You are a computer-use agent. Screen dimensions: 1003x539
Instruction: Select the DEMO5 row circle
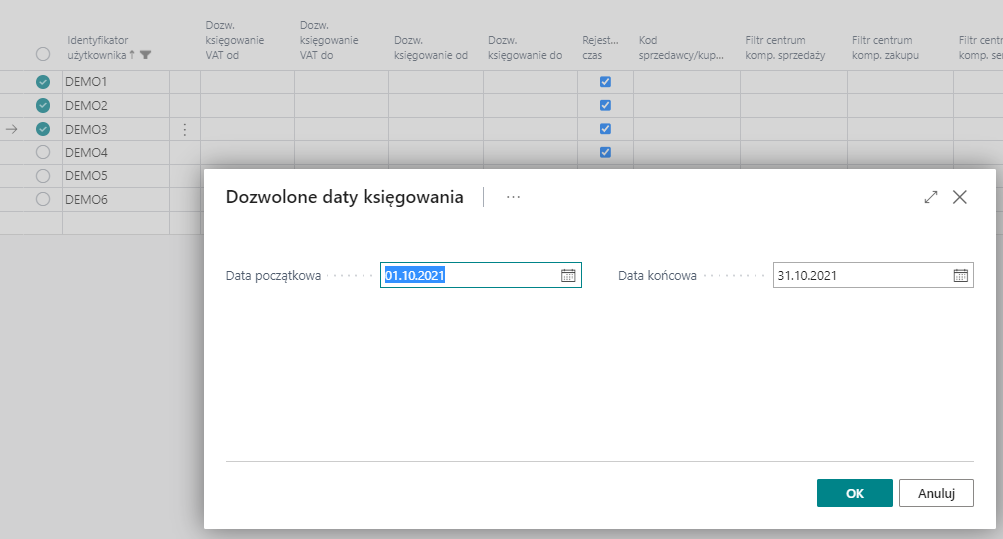[x=43, y=176]
